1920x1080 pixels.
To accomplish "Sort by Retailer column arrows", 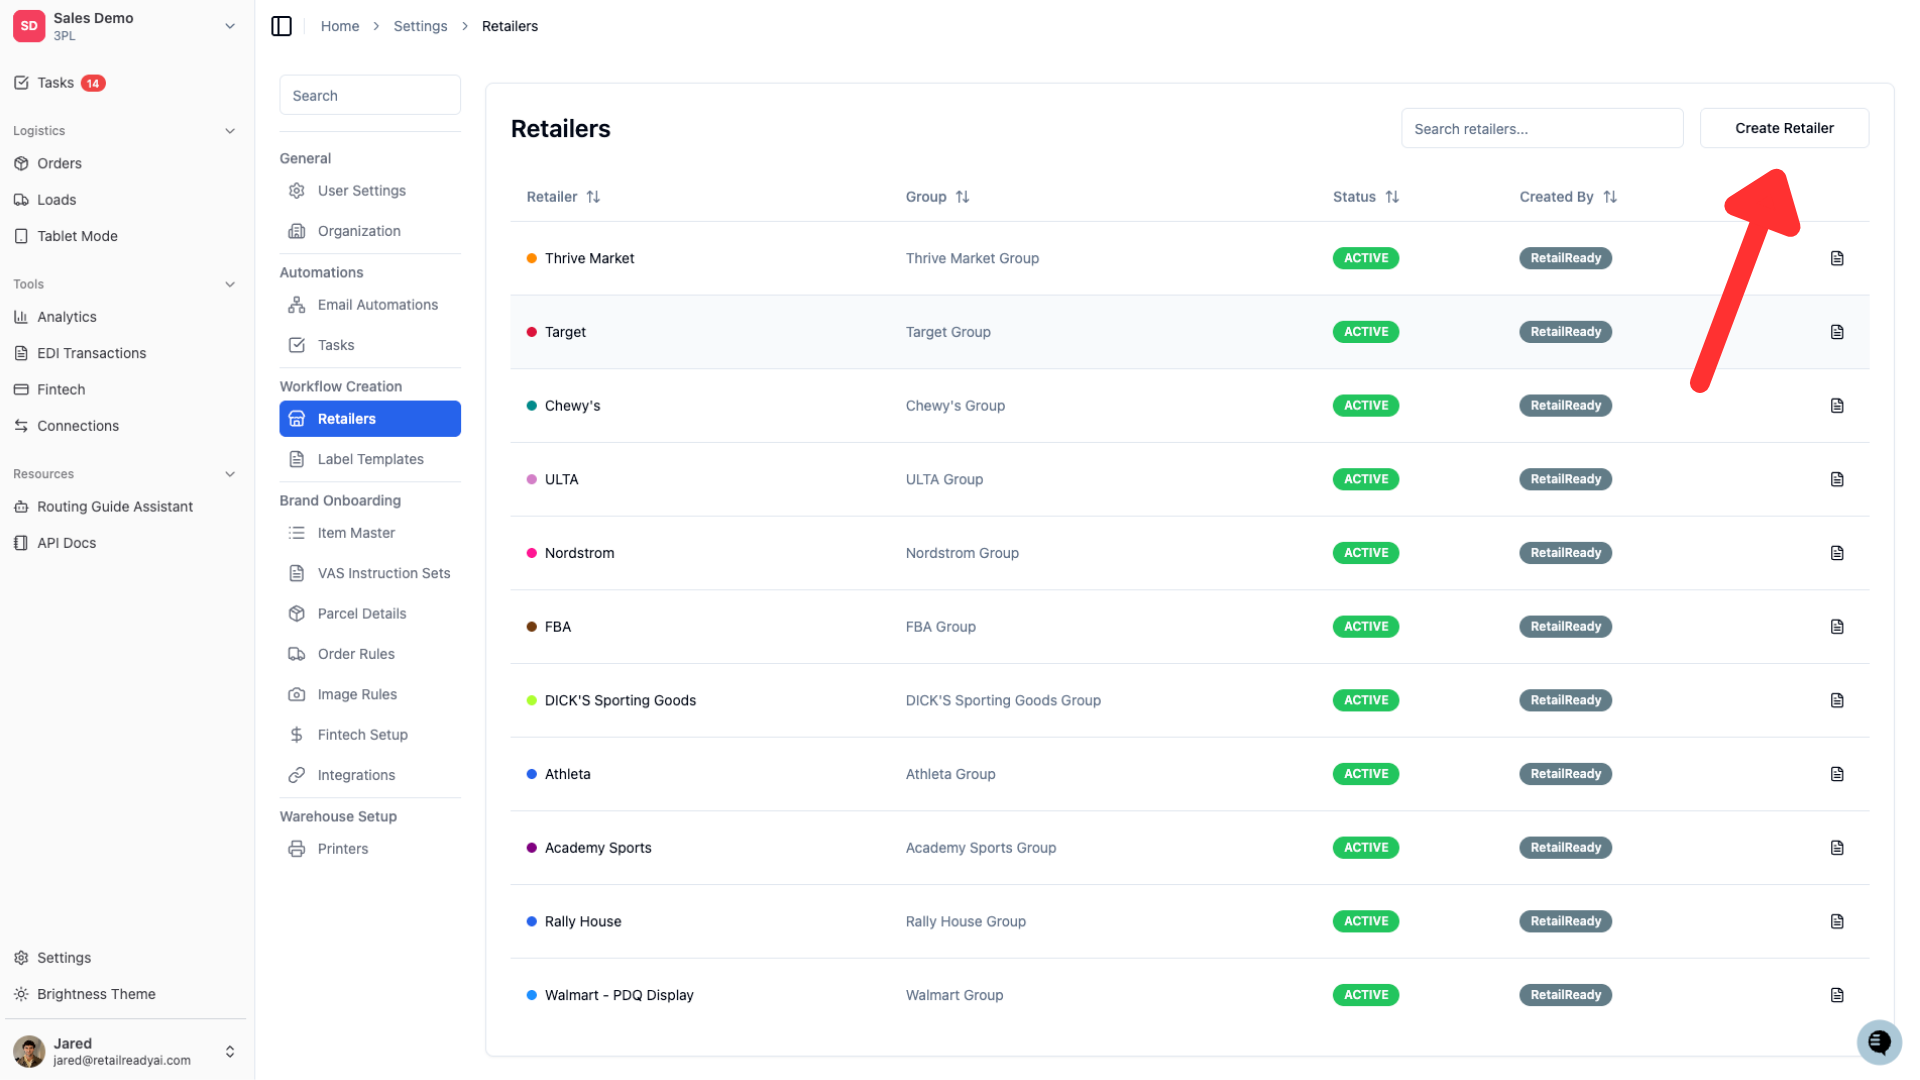I will click(593, 197).
